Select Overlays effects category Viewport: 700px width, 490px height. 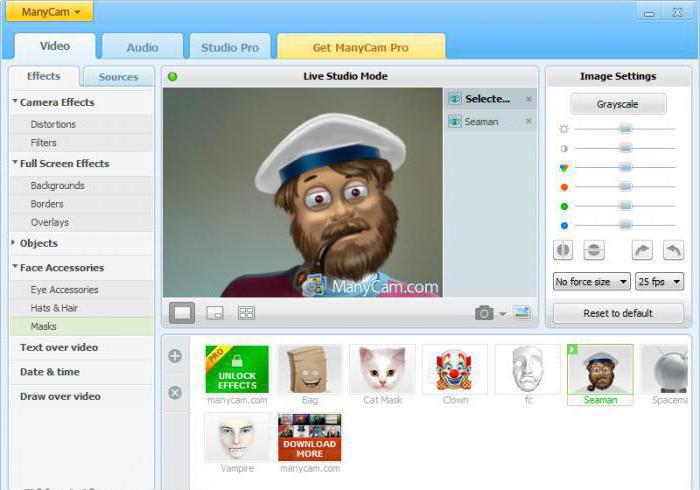[81, 222]
